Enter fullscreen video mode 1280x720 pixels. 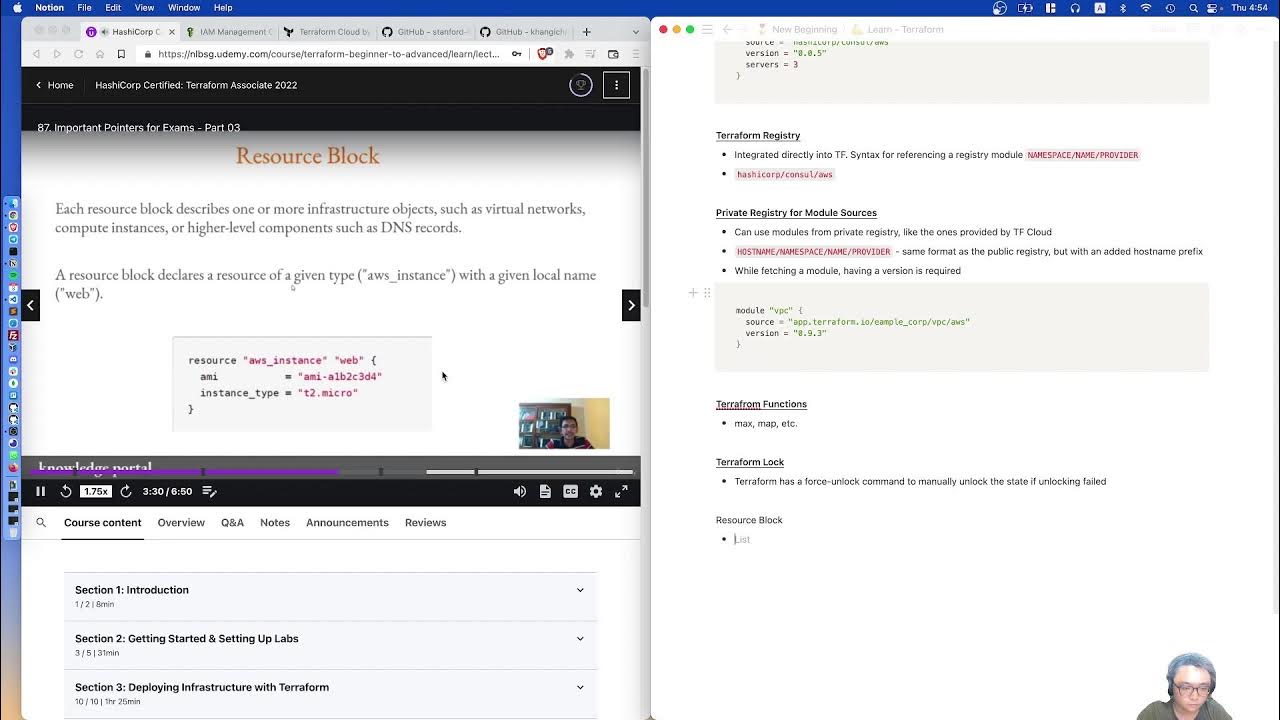(x=621, y=491)
